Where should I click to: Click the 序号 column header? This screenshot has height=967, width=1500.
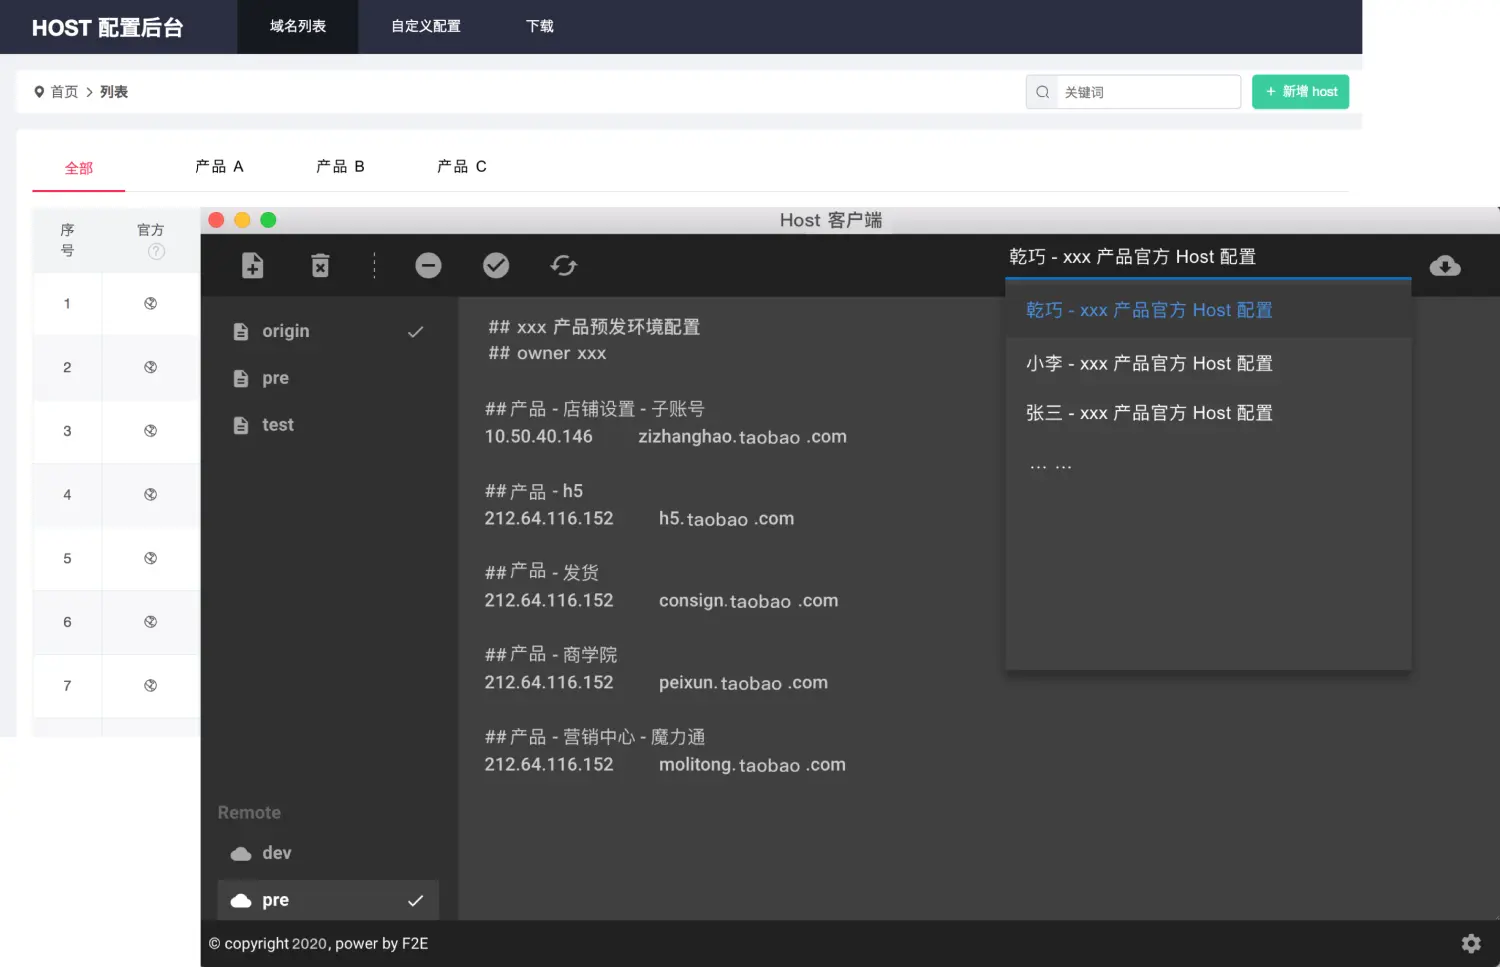(67, 240)
